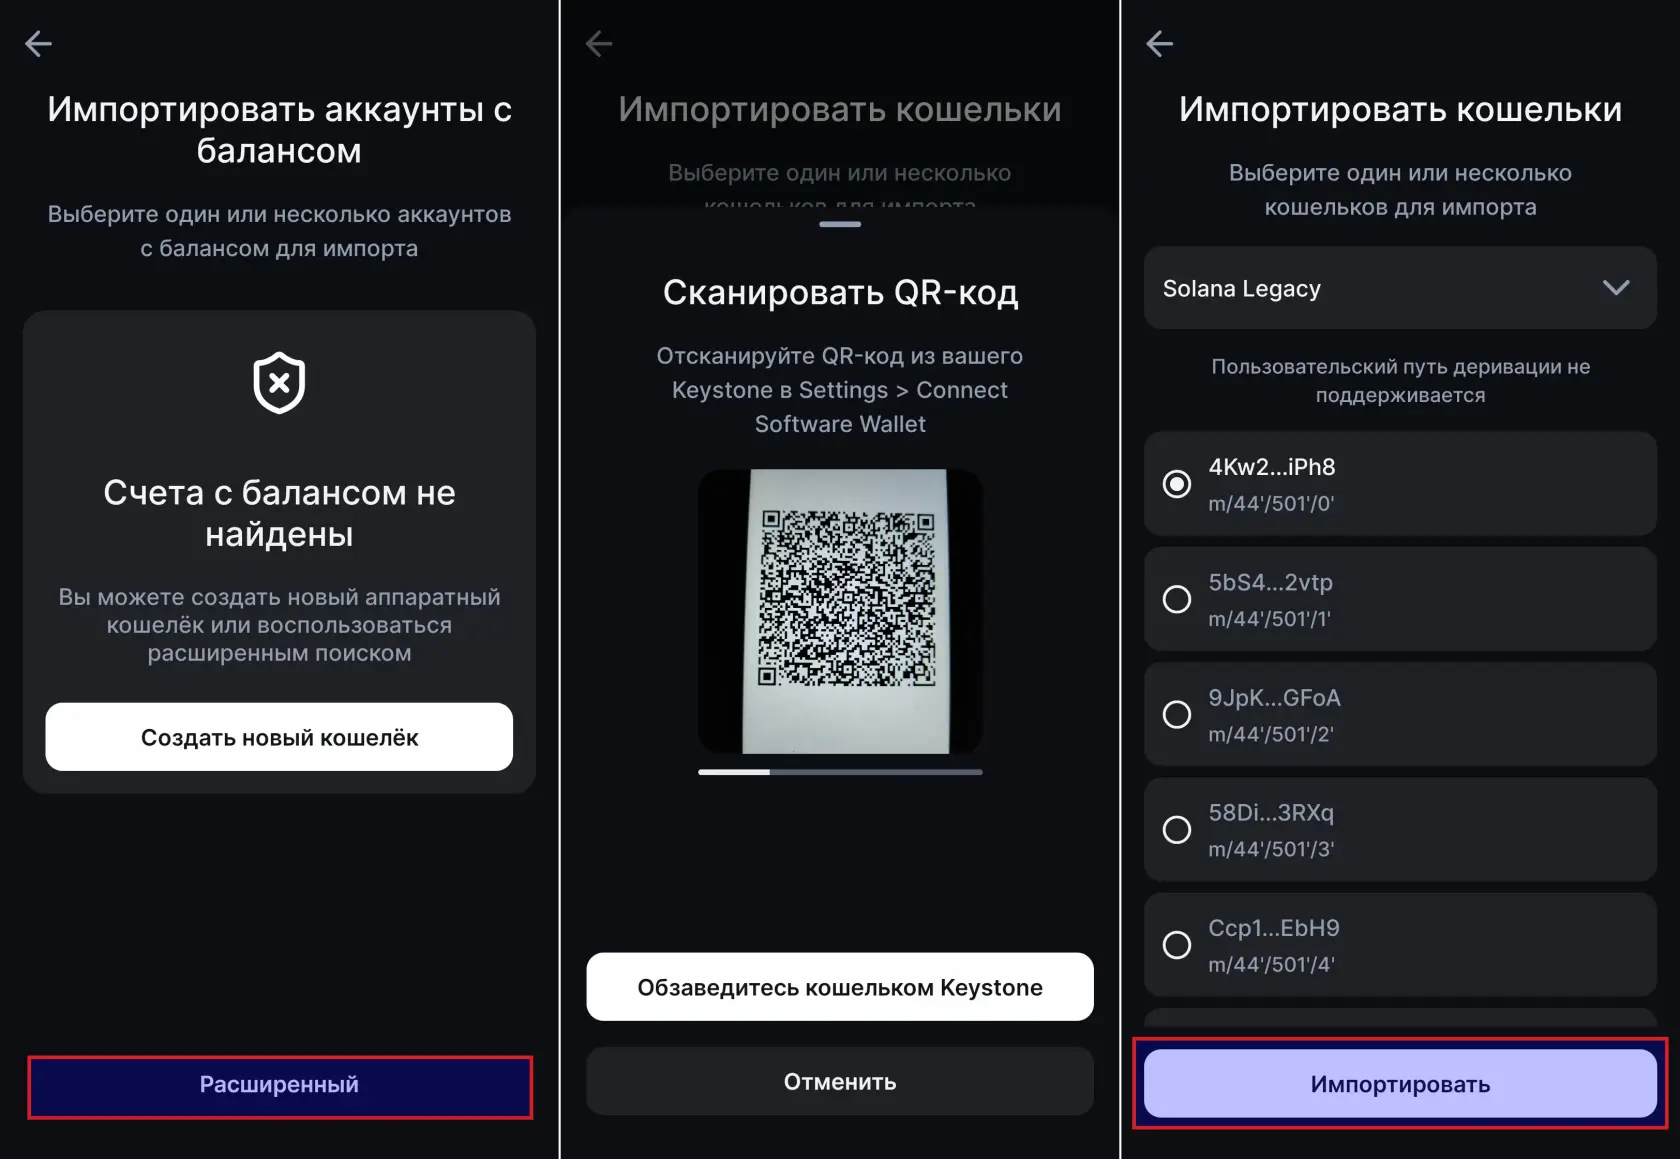Expand the Solana Legacy chevron arrow
1680x1159 pixels.
tap(1616, 288)
